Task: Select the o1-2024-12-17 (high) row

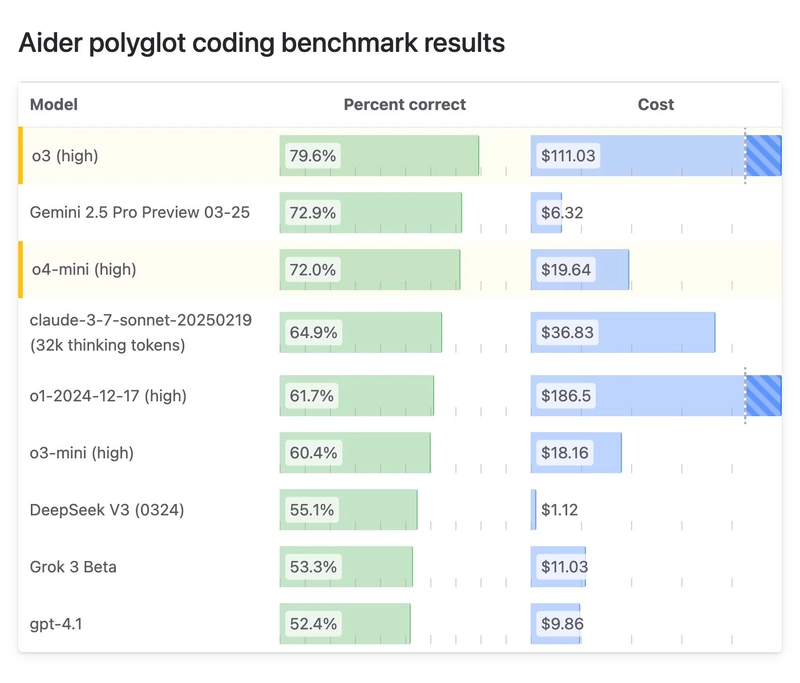Action: pyautogui.click(x=400, y=396)
